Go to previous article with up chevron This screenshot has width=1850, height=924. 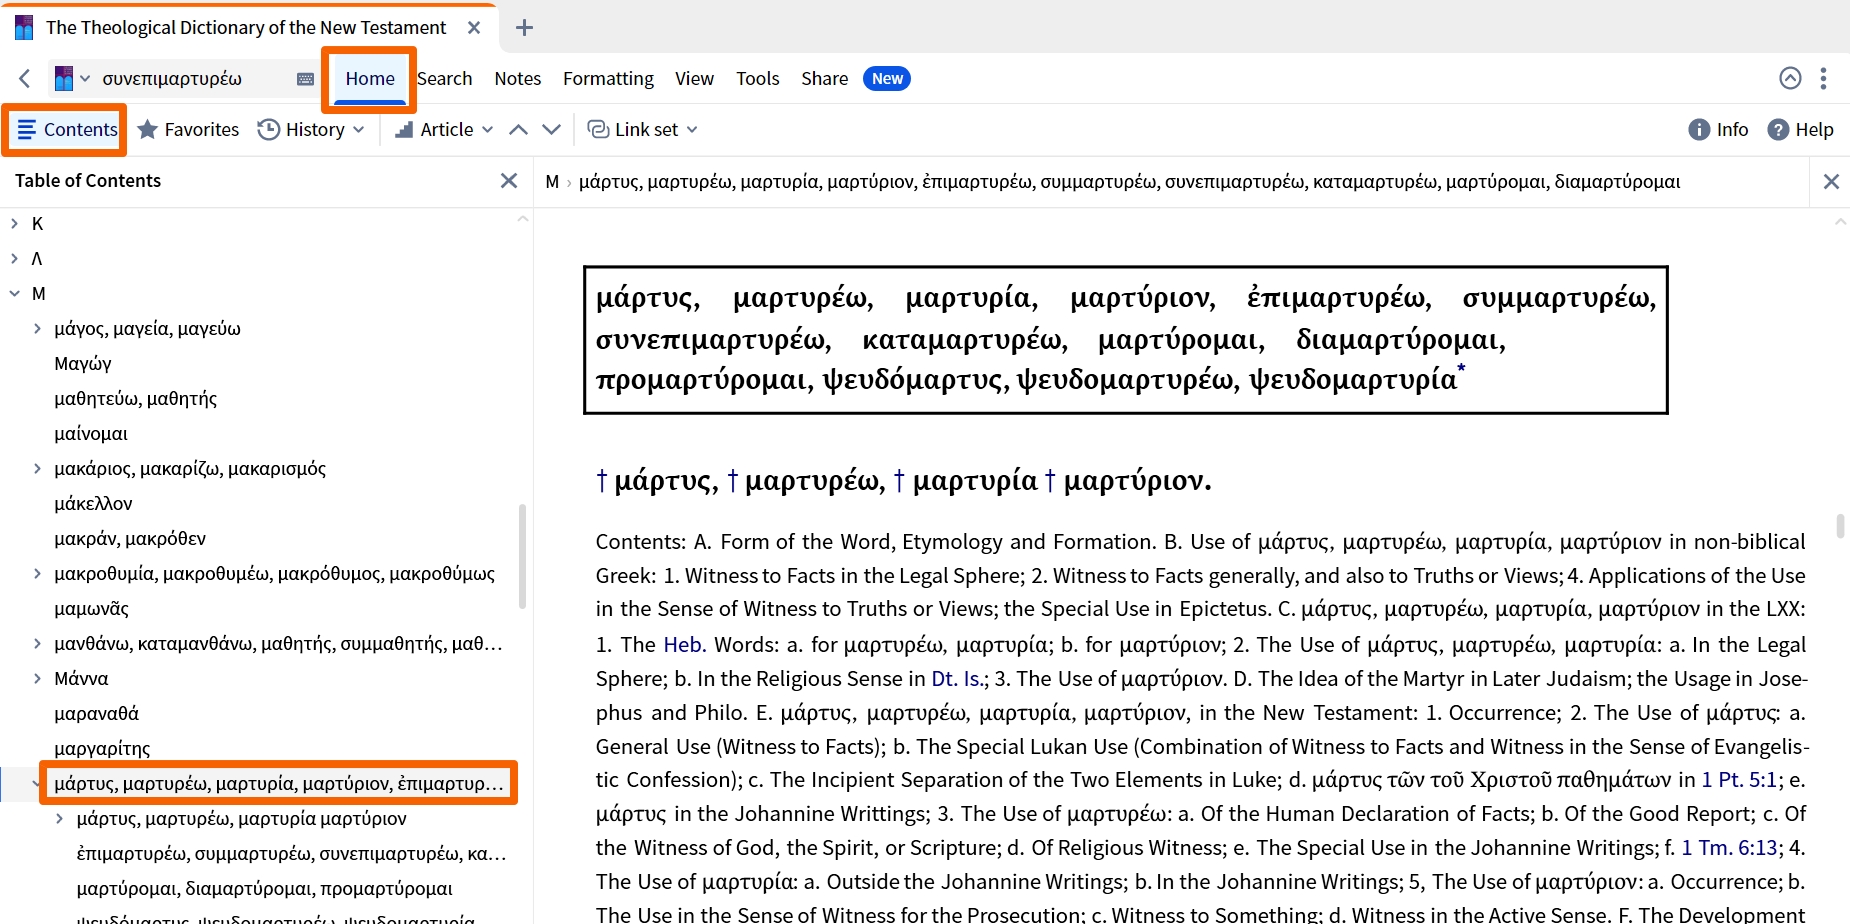click(518, 129)
